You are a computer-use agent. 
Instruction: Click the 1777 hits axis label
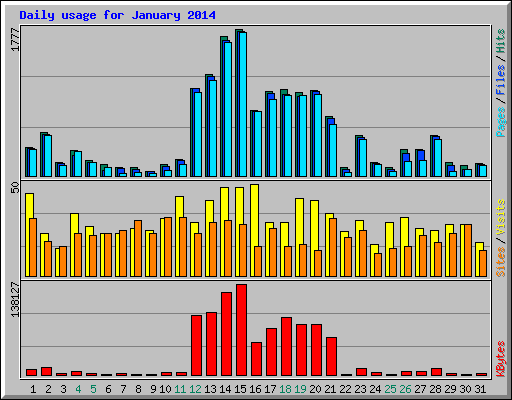click(x=15, y=40)
